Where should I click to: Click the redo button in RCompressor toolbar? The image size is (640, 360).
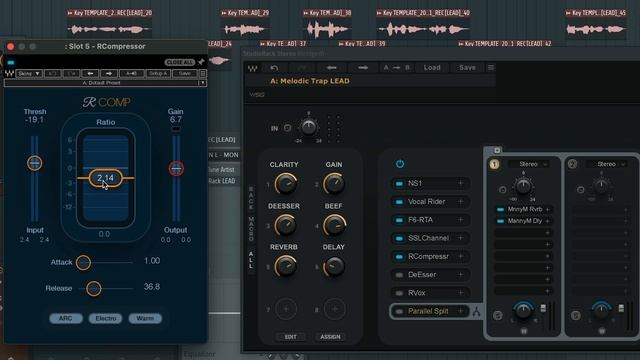(71, 73)
